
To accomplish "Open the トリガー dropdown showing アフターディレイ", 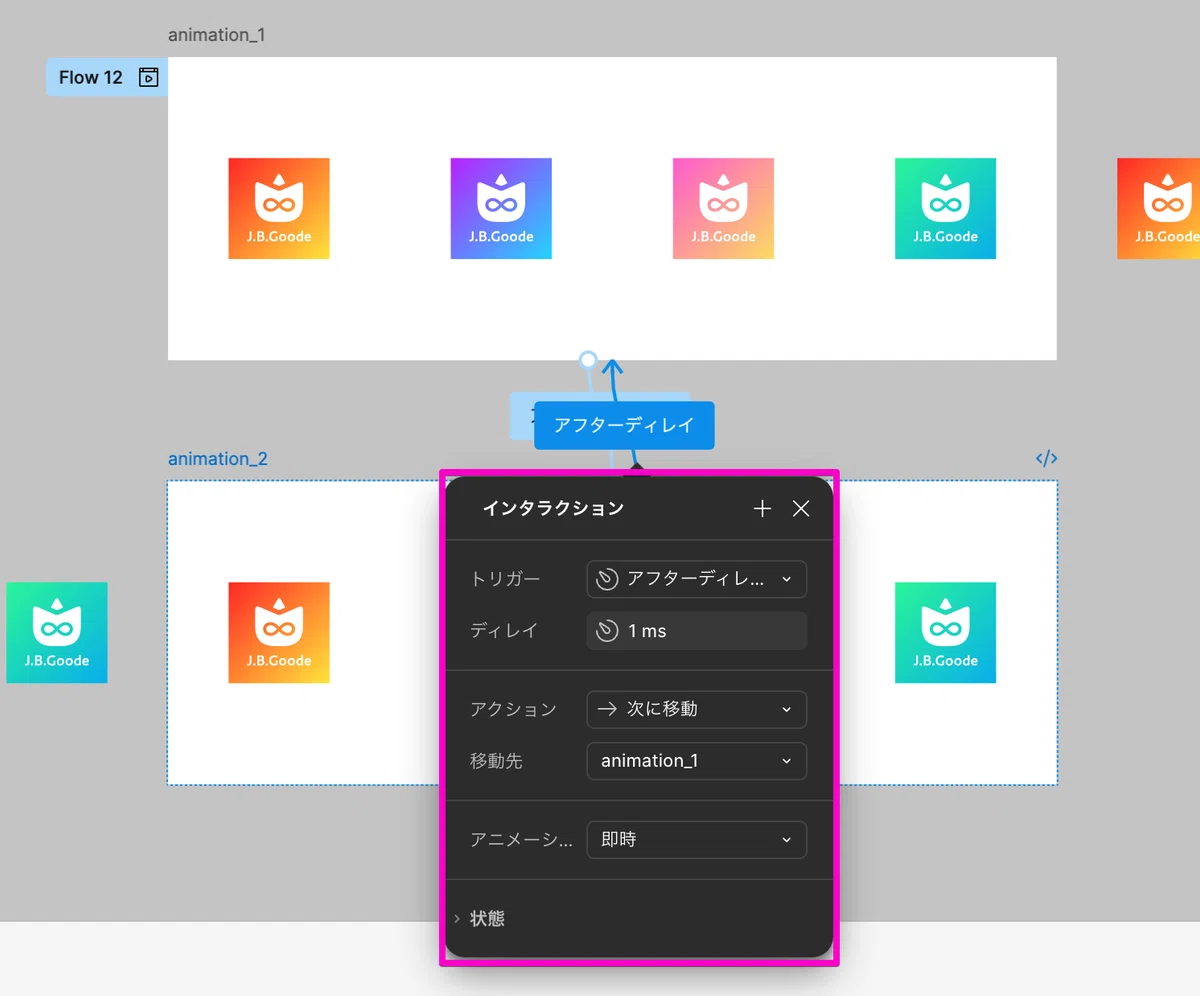I will point(696,579).
